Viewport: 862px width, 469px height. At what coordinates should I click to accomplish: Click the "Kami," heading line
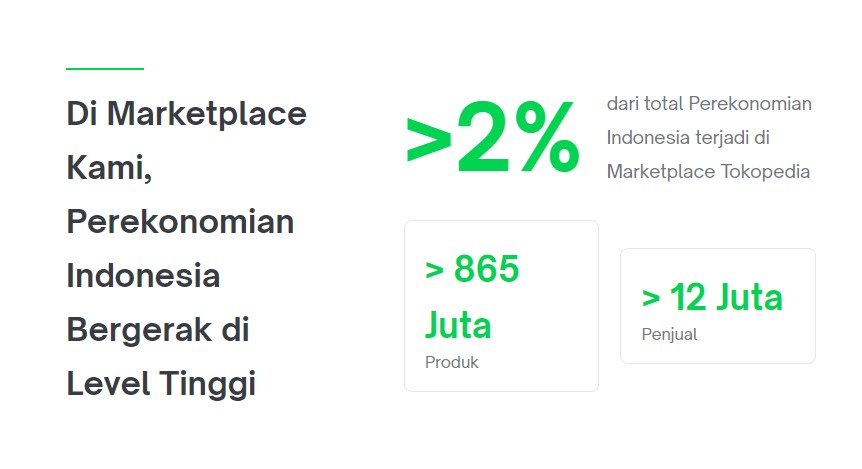click(x=109, y=168)
